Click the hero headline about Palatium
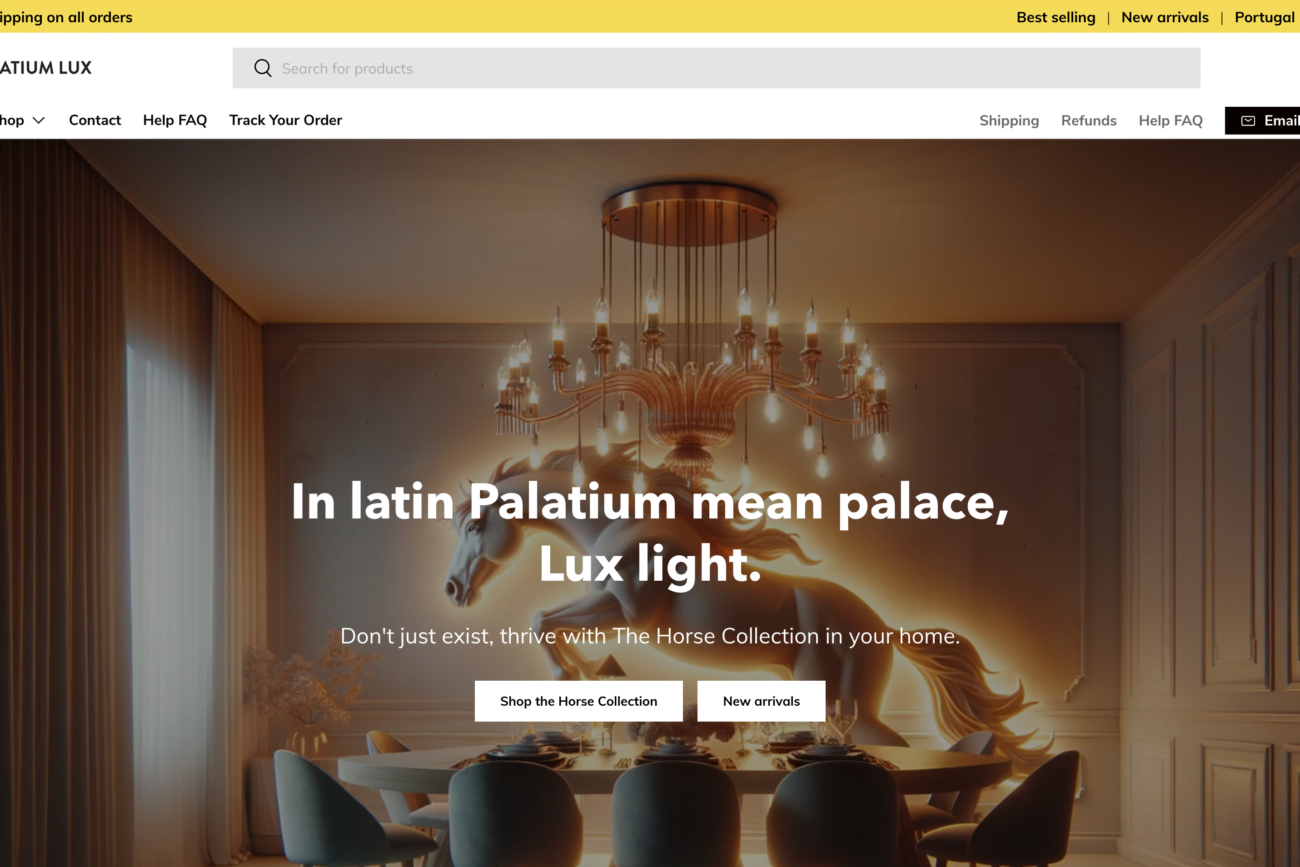Viewport: 1300px width, 867px height. (x=650, y=532)
